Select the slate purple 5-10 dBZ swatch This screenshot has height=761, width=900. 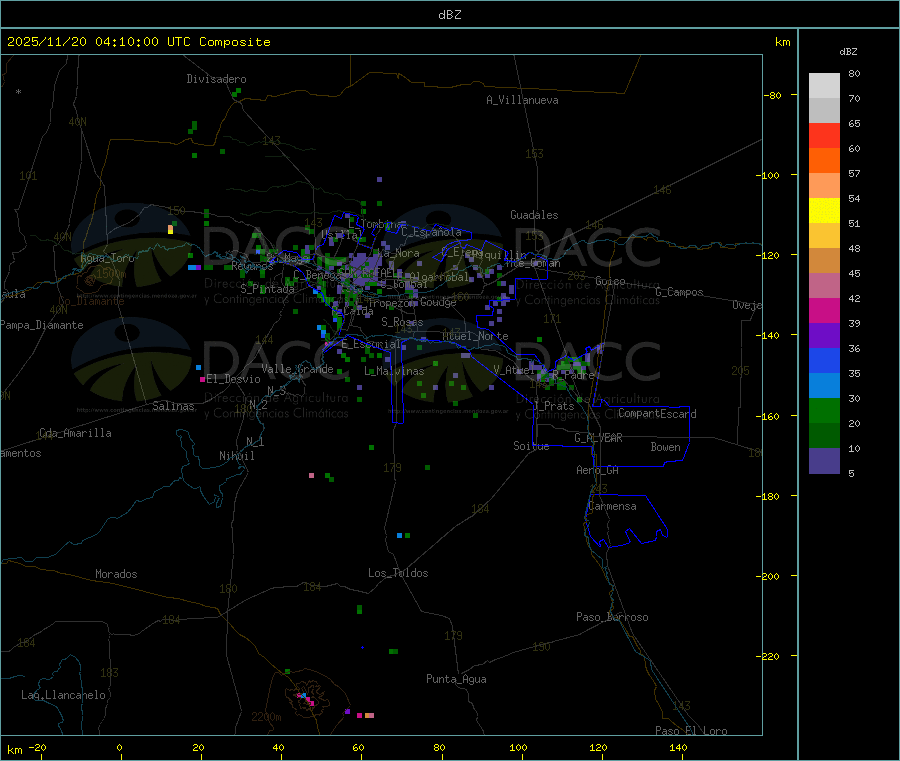(x=824, y=461)
